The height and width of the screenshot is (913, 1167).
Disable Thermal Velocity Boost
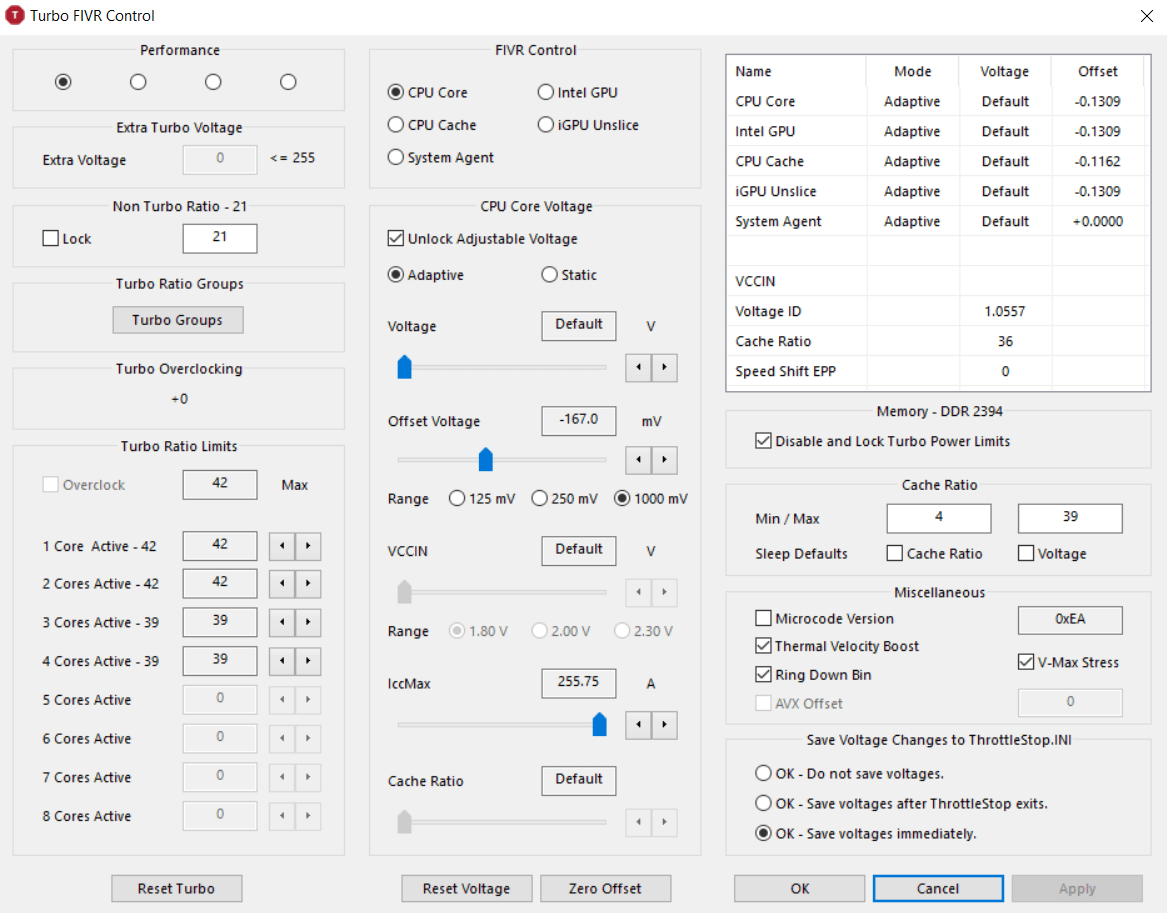[x=764, y=646]
